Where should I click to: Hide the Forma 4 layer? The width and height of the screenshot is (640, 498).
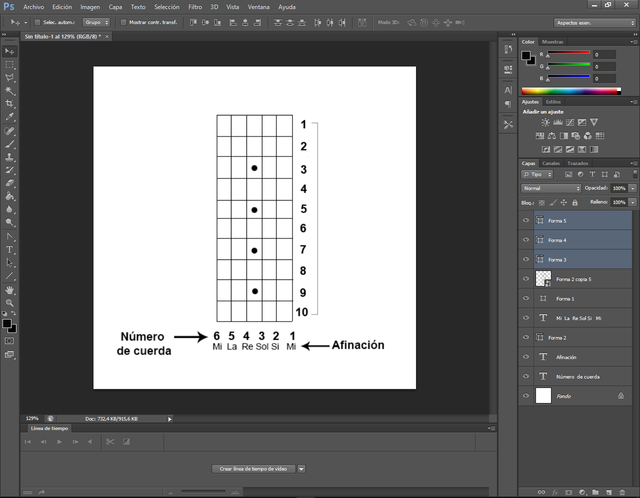[526, 240]
